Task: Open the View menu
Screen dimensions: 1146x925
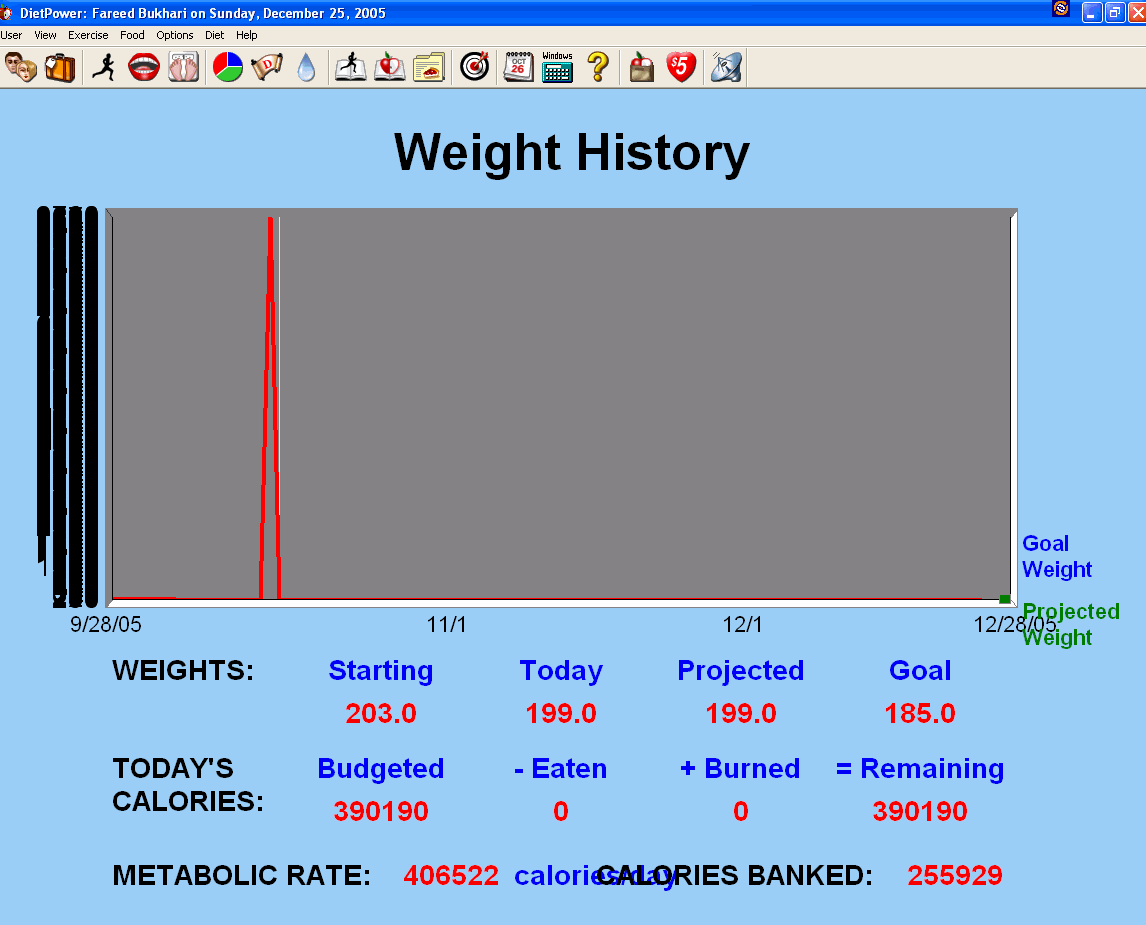Action: pyautogui.click(x=45, y=35)
